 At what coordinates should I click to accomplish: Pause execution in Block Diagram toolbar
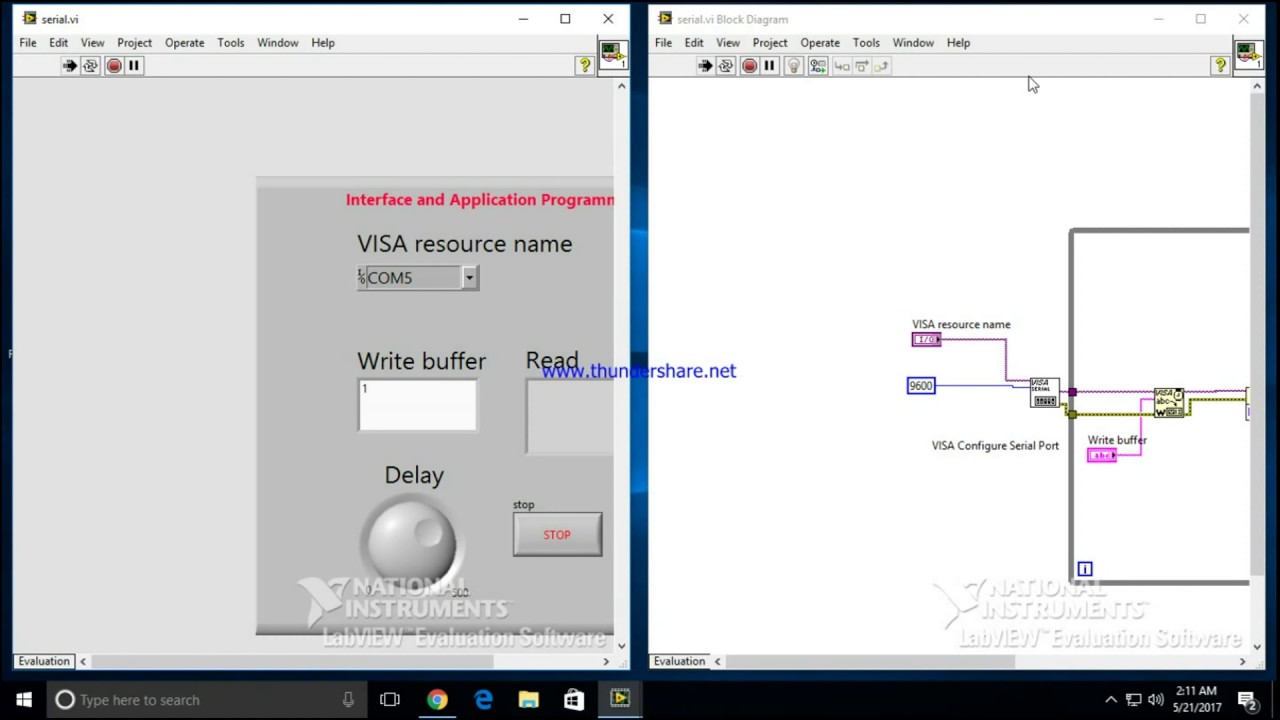[770, 66]
